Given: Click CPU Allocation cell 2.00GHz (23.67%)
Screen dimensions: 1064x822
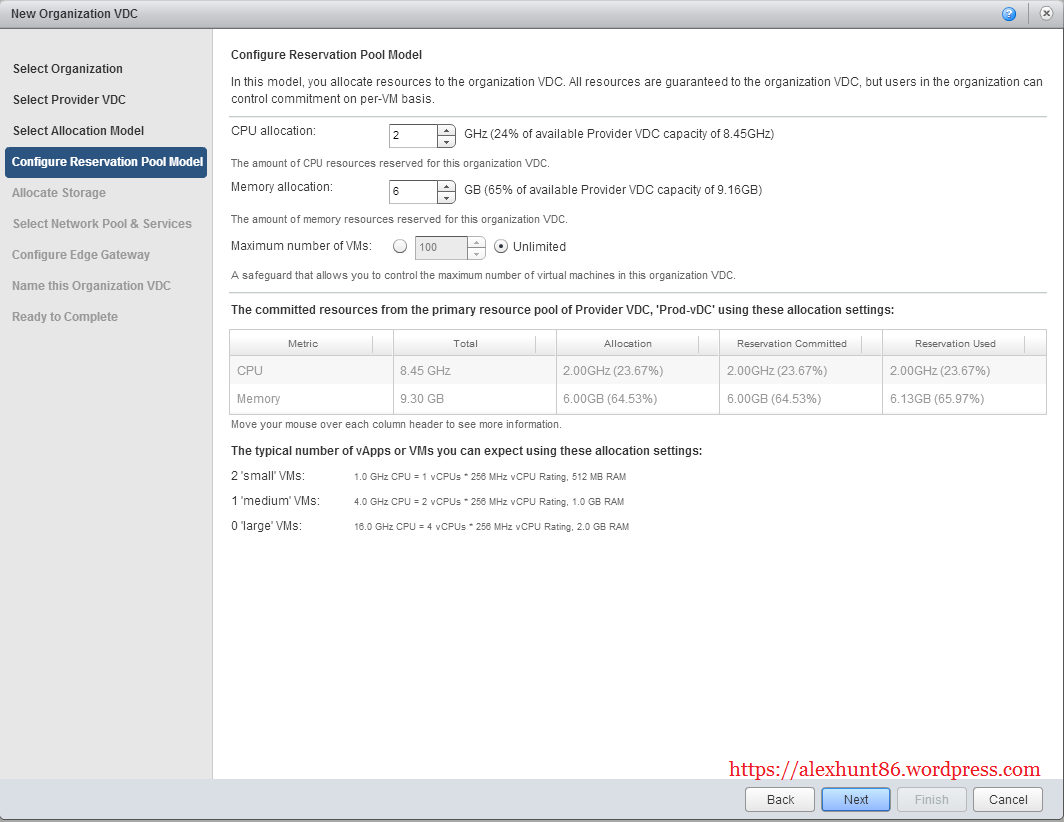Looking at the screenshot, I should [x=637, y=371].
